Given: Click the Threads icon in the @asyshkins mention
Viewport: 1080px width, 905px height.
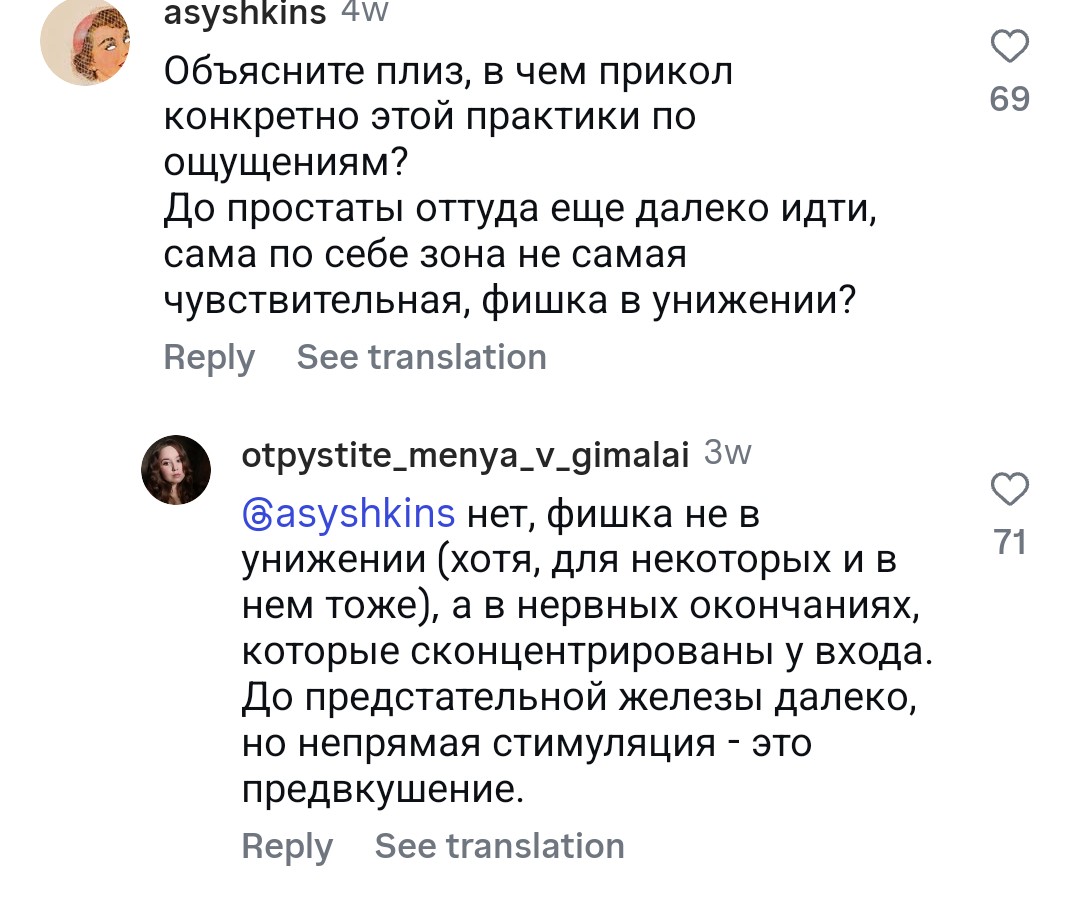Looking at the screenshot, I should coord(258,515).
